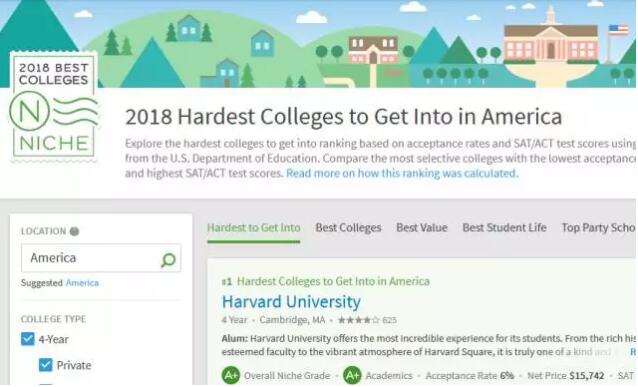Click the Niche 2018 Best Colleges logo badge
This screenshot has height=387, width=638.
coord(54,107)
